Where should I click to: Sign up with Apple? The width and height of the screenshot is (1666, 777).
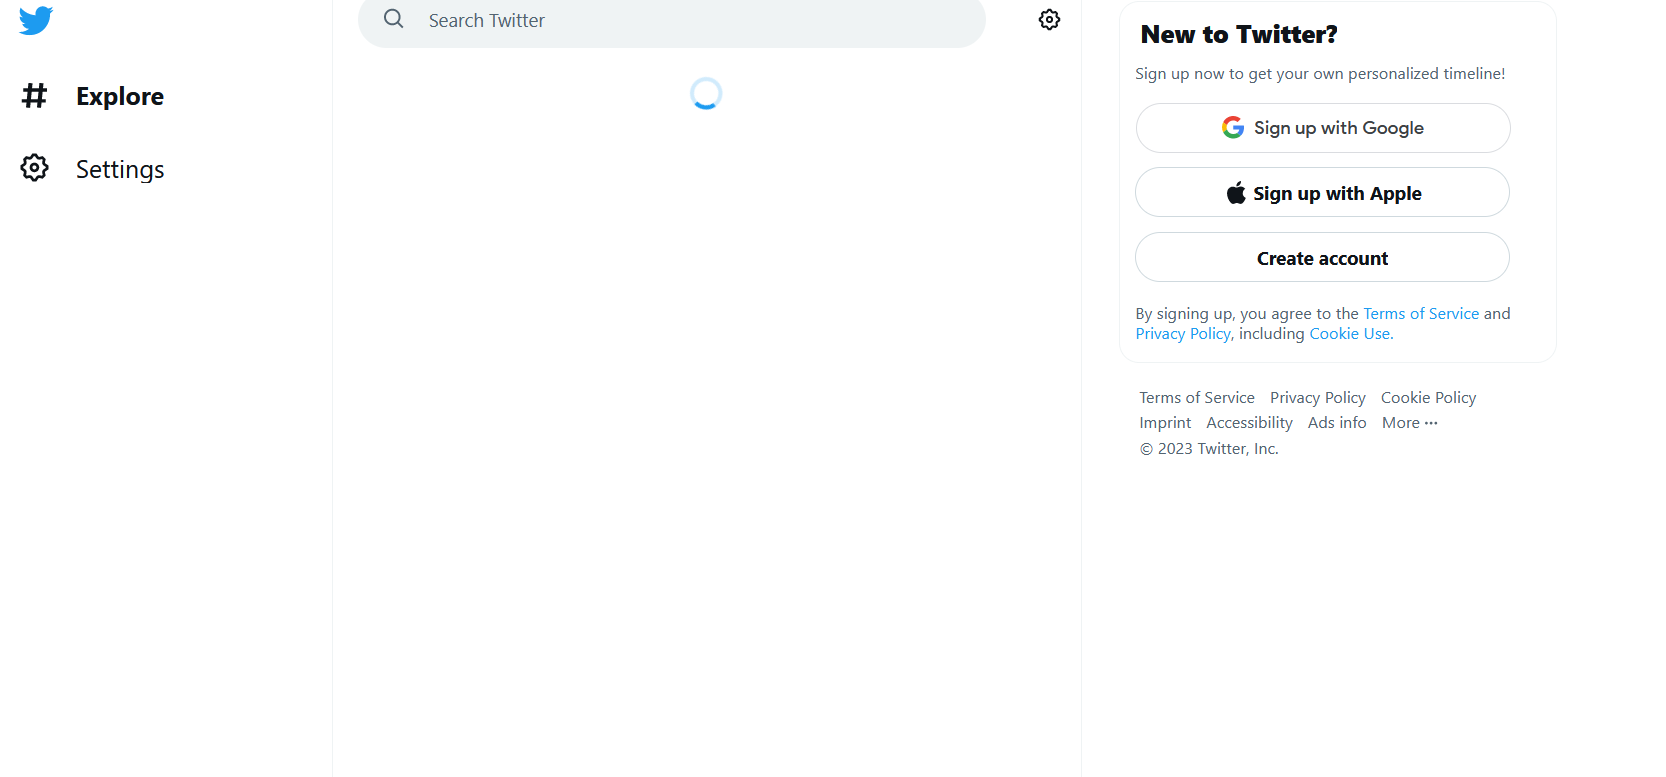[x=1323, y=193]
